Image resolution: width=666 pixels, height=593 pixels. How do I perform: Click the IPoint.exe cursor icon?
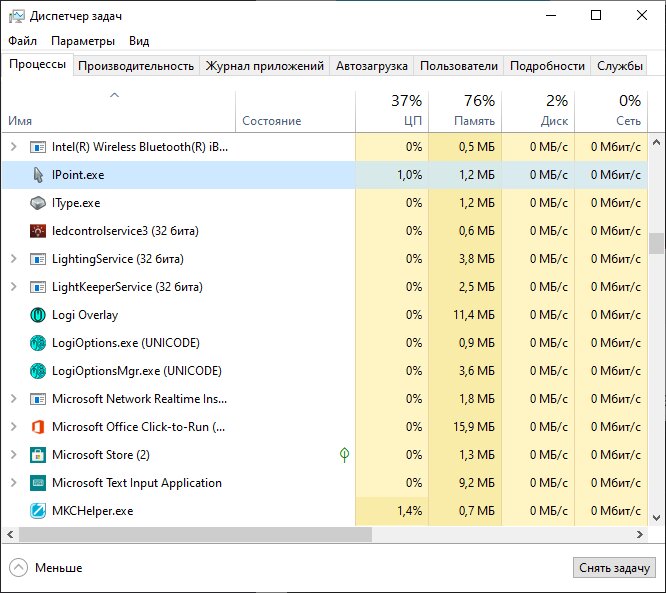click(38, 175)
